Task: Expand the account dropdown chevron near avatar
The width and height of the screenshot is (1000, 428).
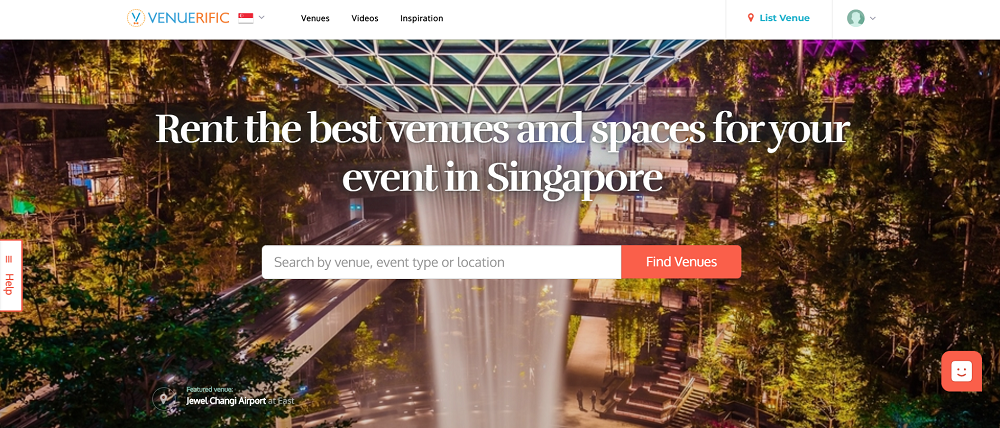Action: 872,18
